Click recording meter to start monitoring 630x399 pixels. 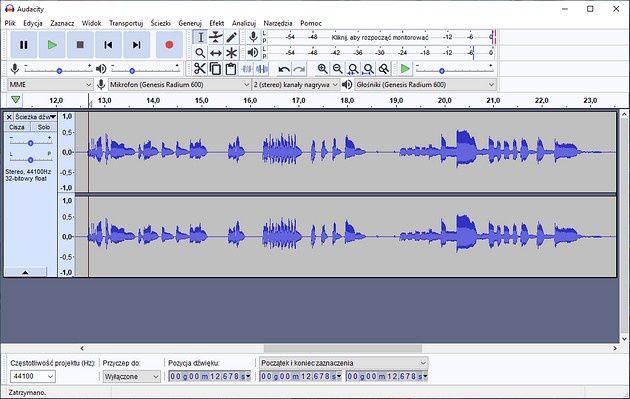(x=380, y=37)
